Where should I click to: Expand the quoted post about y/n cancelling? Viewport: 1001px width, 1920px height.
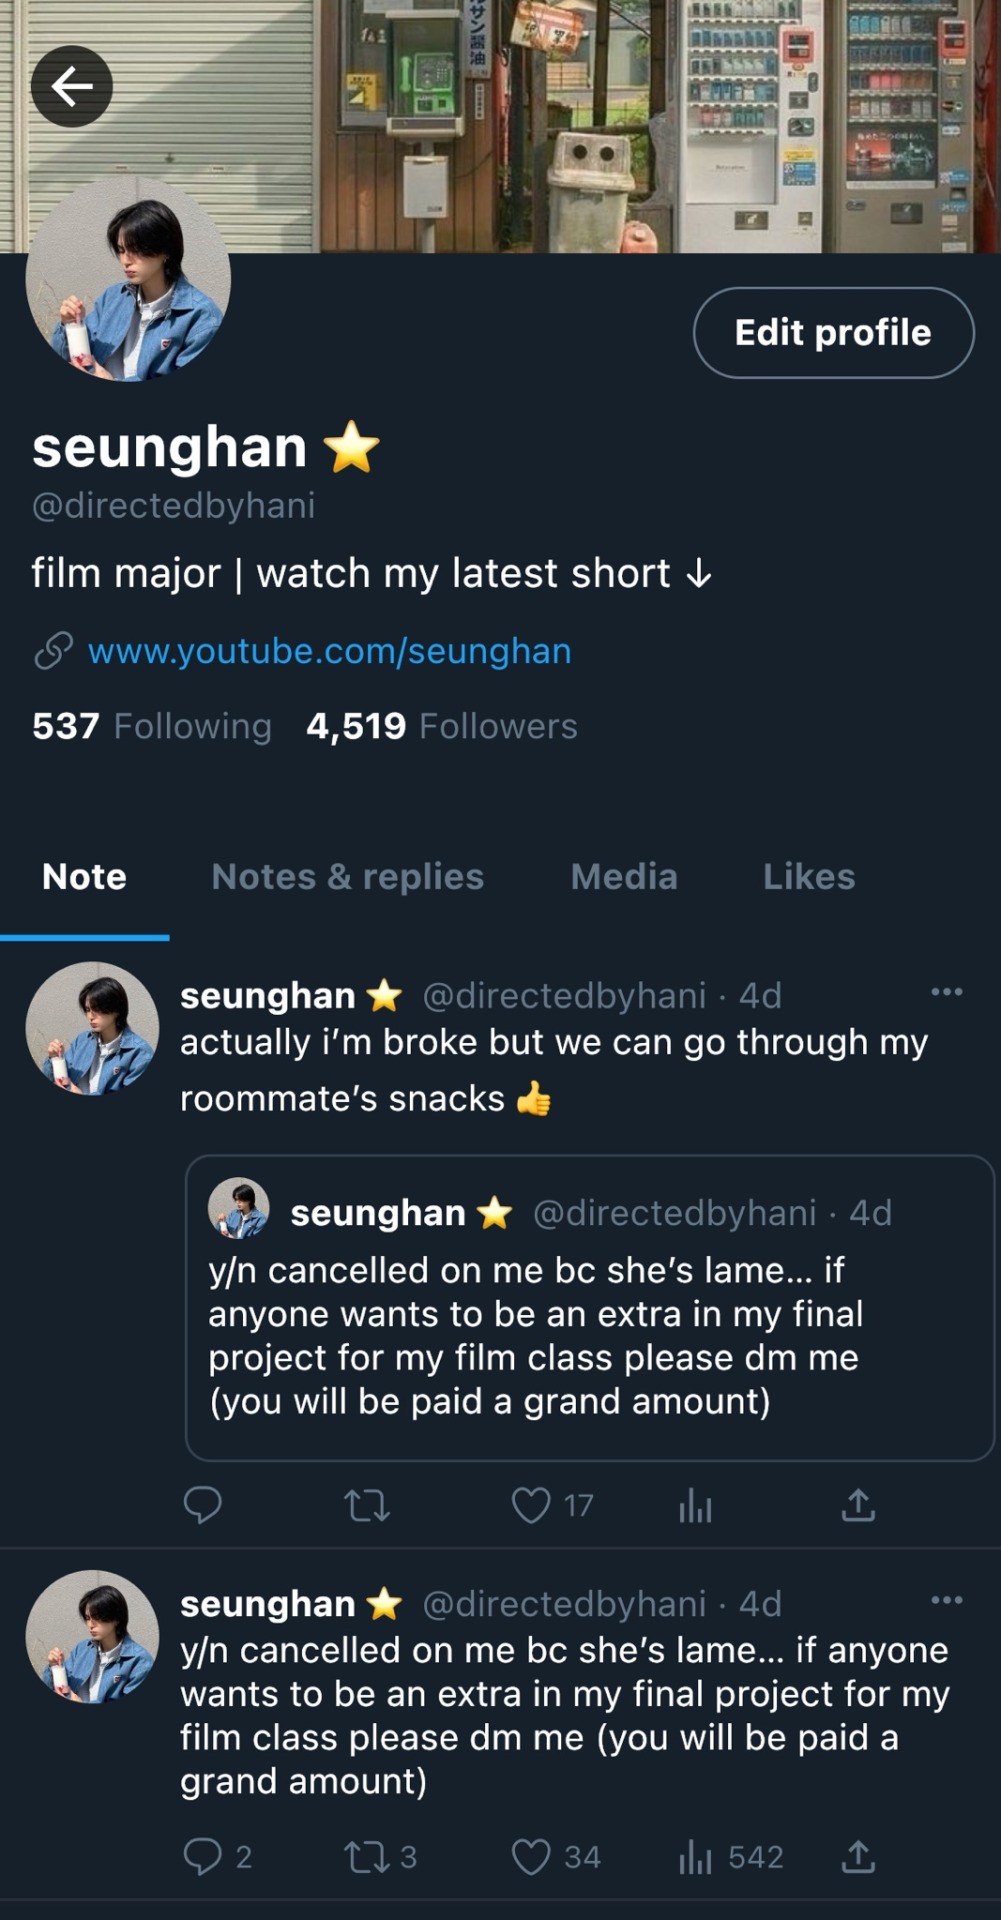point(589,1308)
